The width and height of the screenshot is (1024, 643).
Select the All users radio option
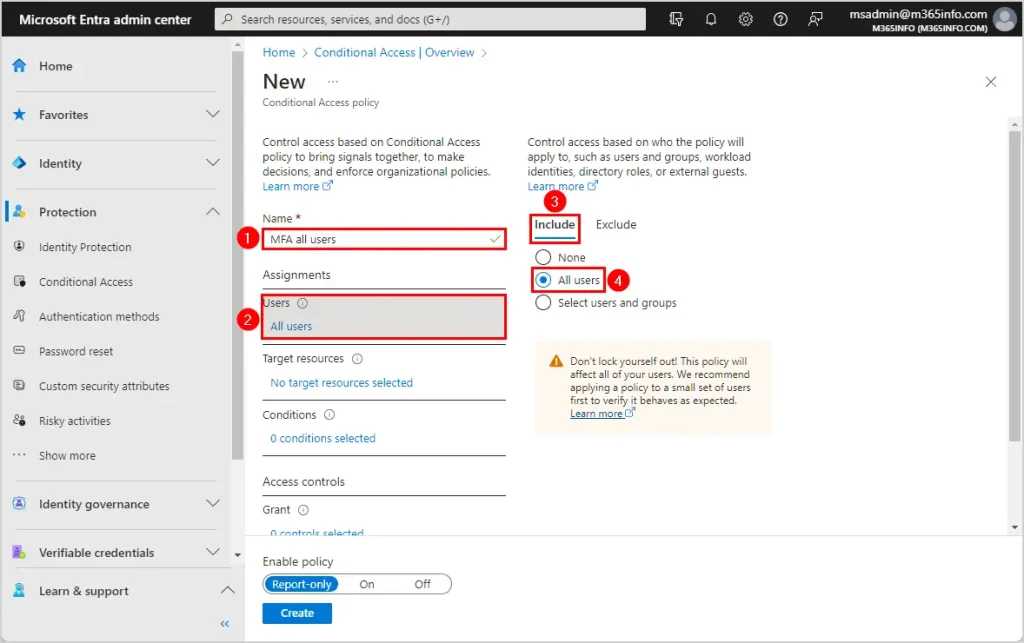[x=544, y=280]
